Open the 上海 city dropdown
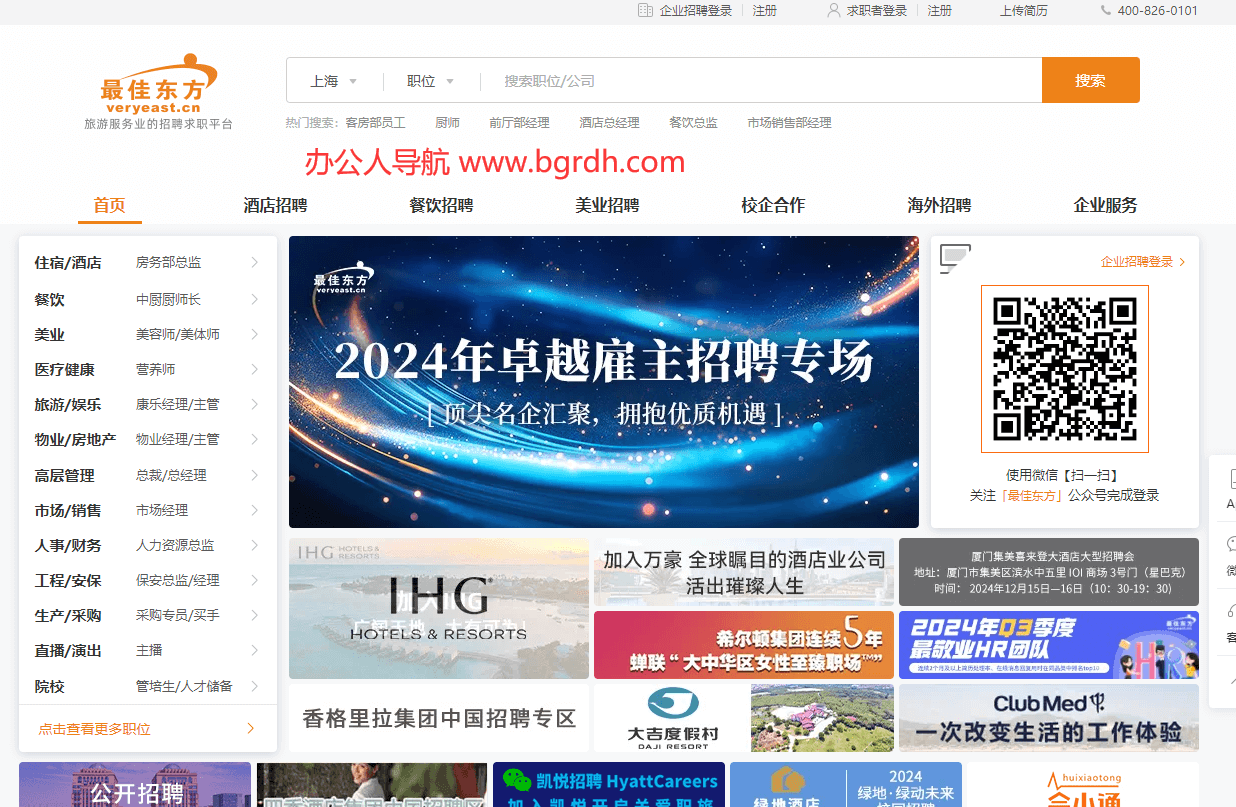 pyautogui.click(x=333, y=81)
